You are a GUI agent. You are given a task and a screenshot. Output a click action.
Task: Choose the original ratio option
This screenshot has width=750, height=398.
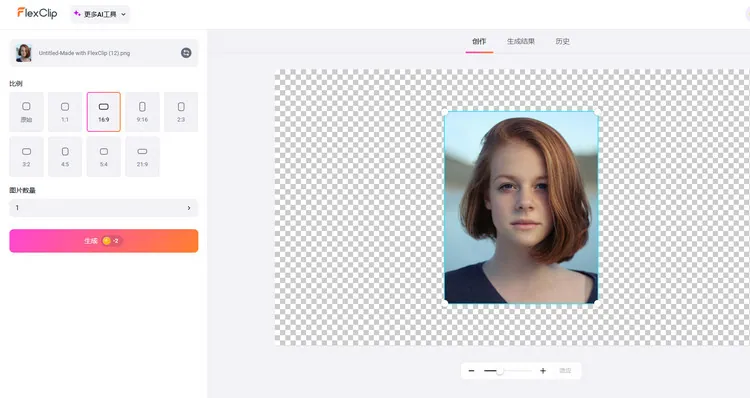pyautogui.click(x=26, y=112)
